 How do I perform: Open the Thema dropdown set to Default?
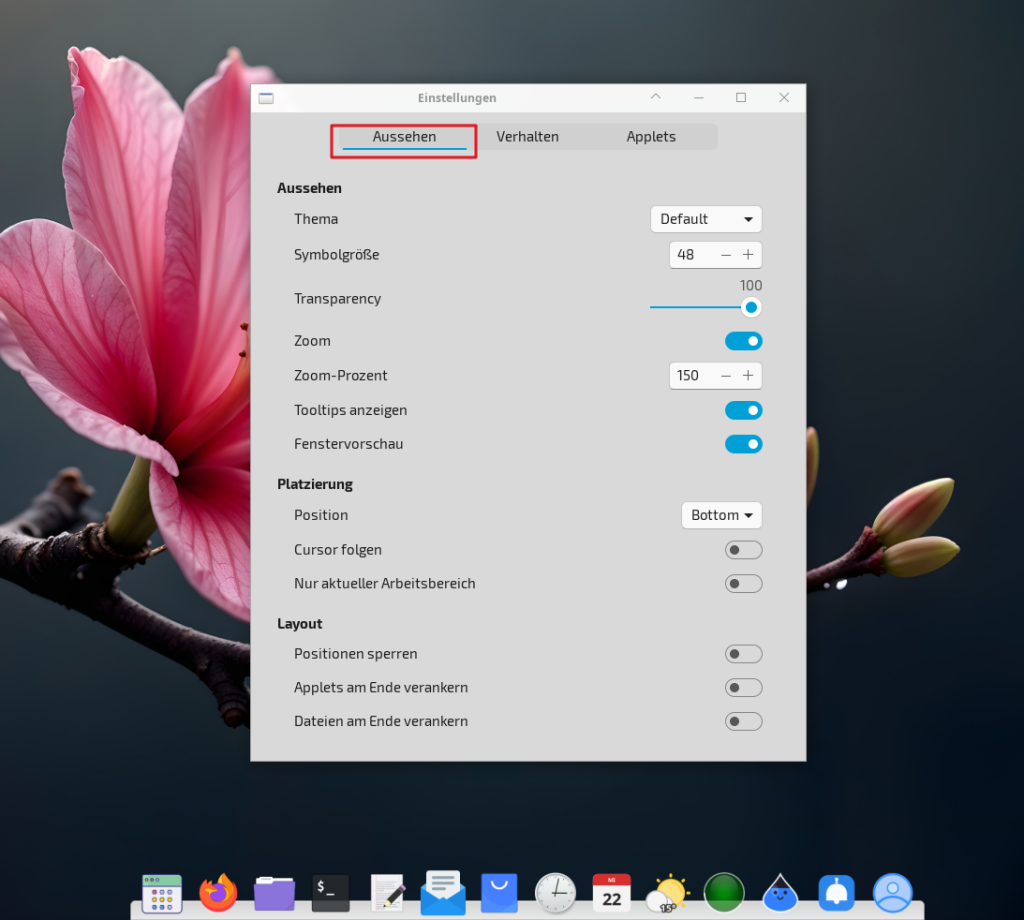coord(705,219)
